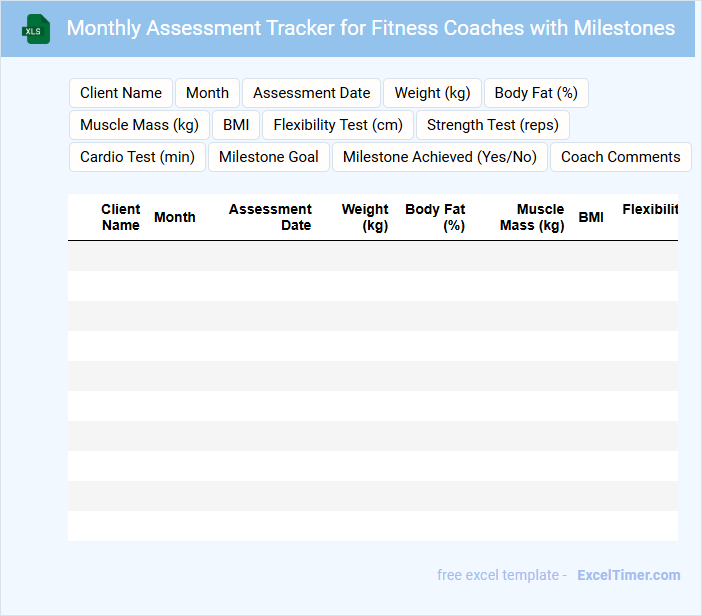Select the Body Fat (%) tag
702x616 pixels.
(x=536, y=93)
